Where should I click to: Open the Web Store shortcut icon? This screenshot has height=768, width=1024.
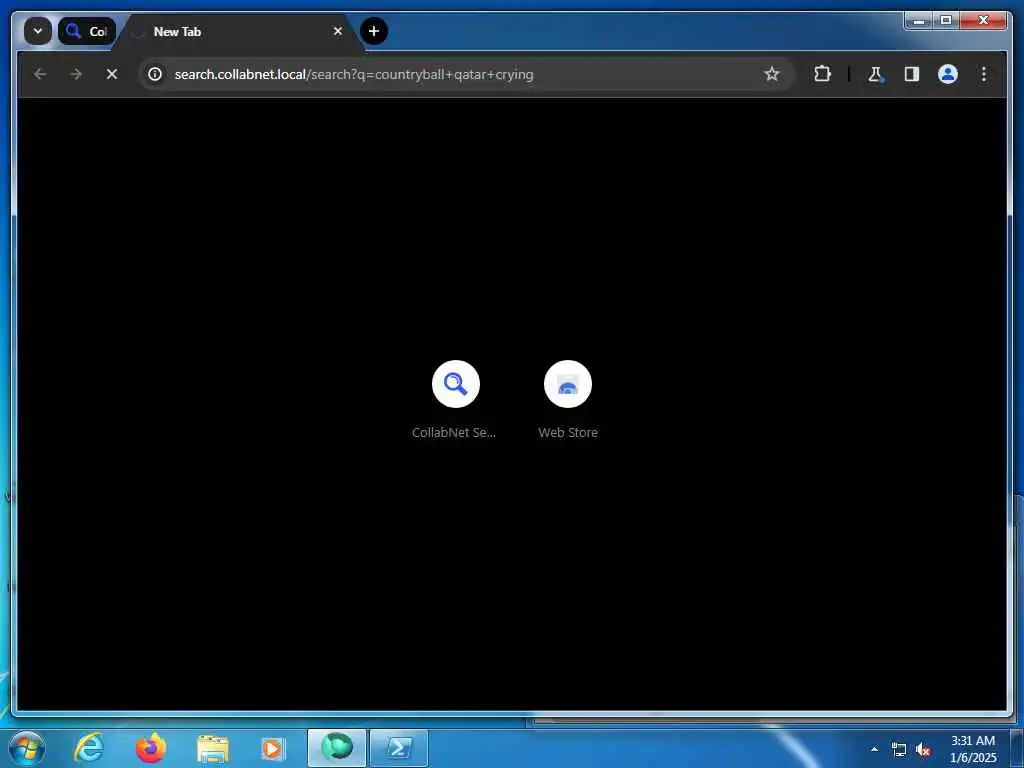pyautogui.click(x=568, y=384)
